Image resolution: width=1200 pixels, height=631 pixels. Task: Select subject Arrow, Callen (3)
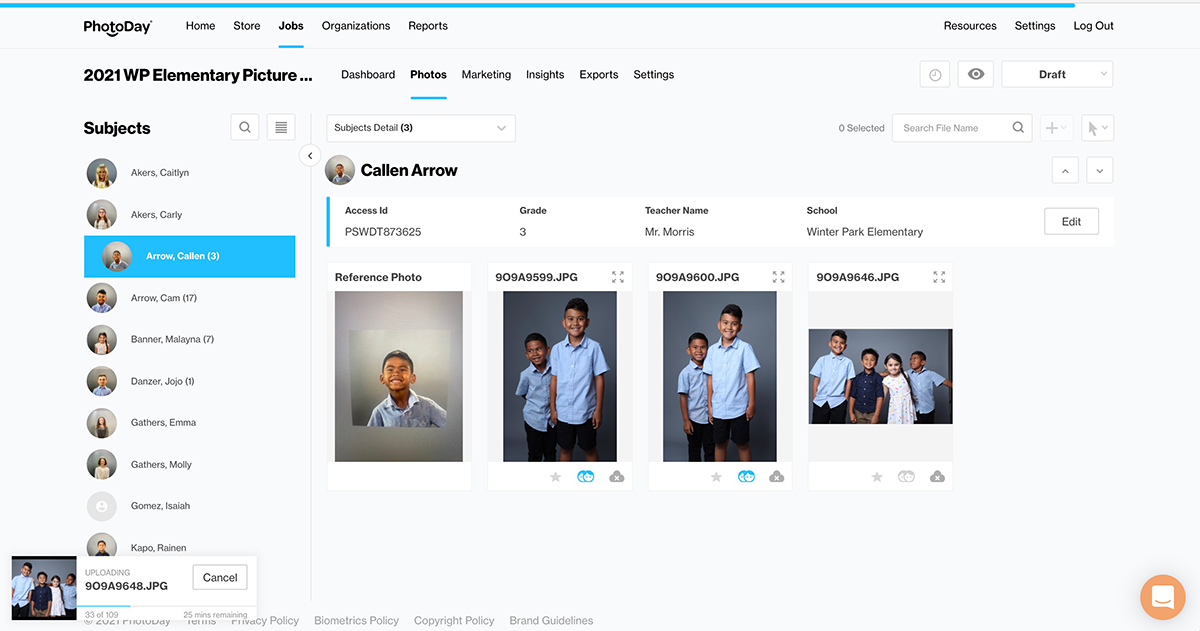(189, 257)
